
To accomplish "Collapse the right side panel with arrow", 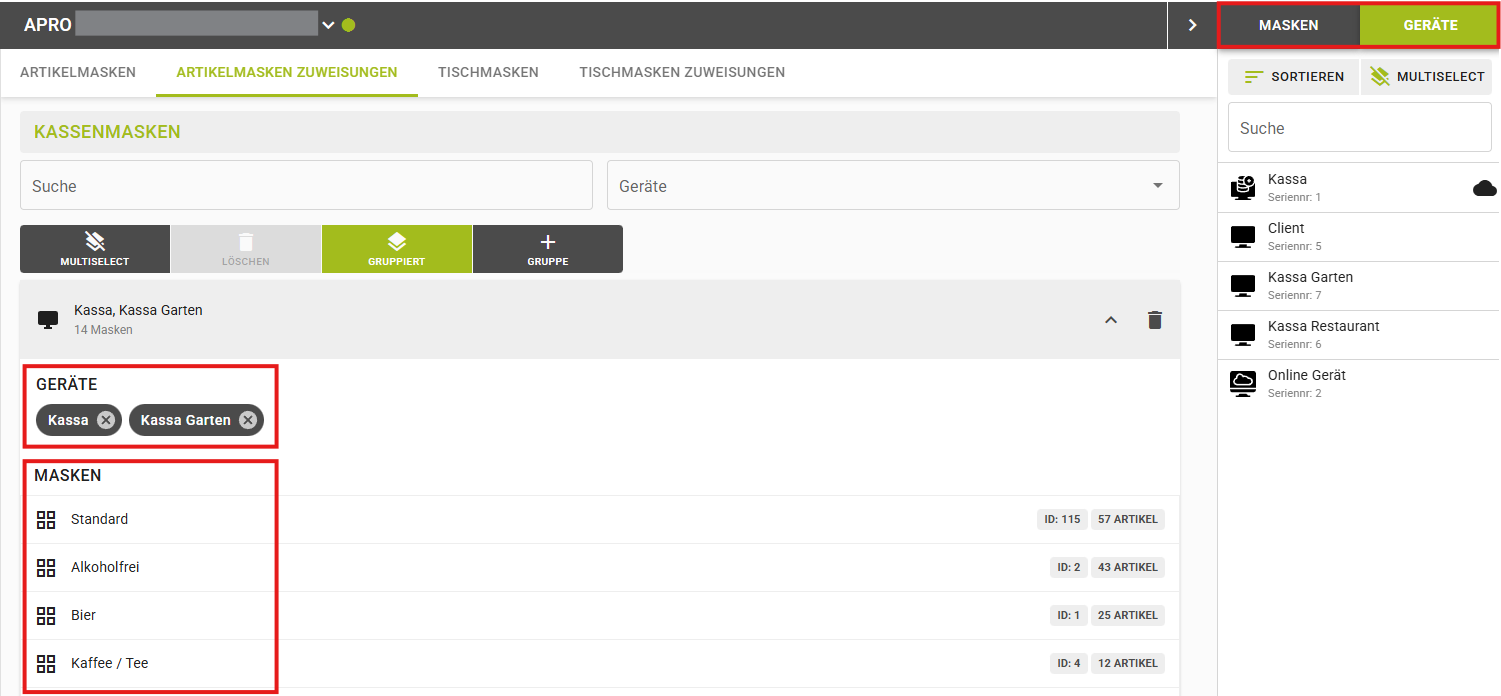I will coord(1192,25).
